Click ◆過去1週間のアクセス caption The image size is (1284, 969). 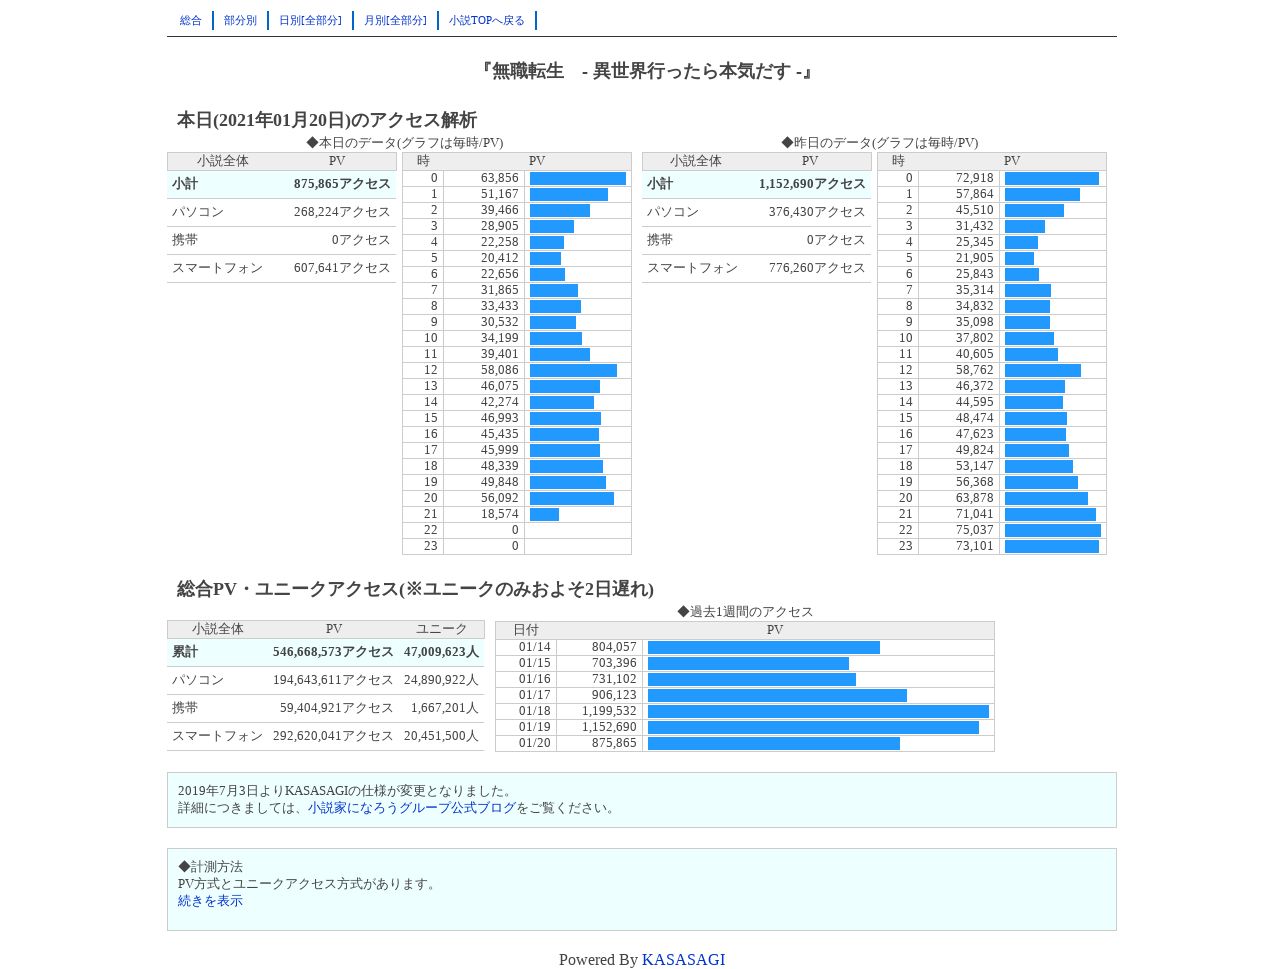click(745, 612)
